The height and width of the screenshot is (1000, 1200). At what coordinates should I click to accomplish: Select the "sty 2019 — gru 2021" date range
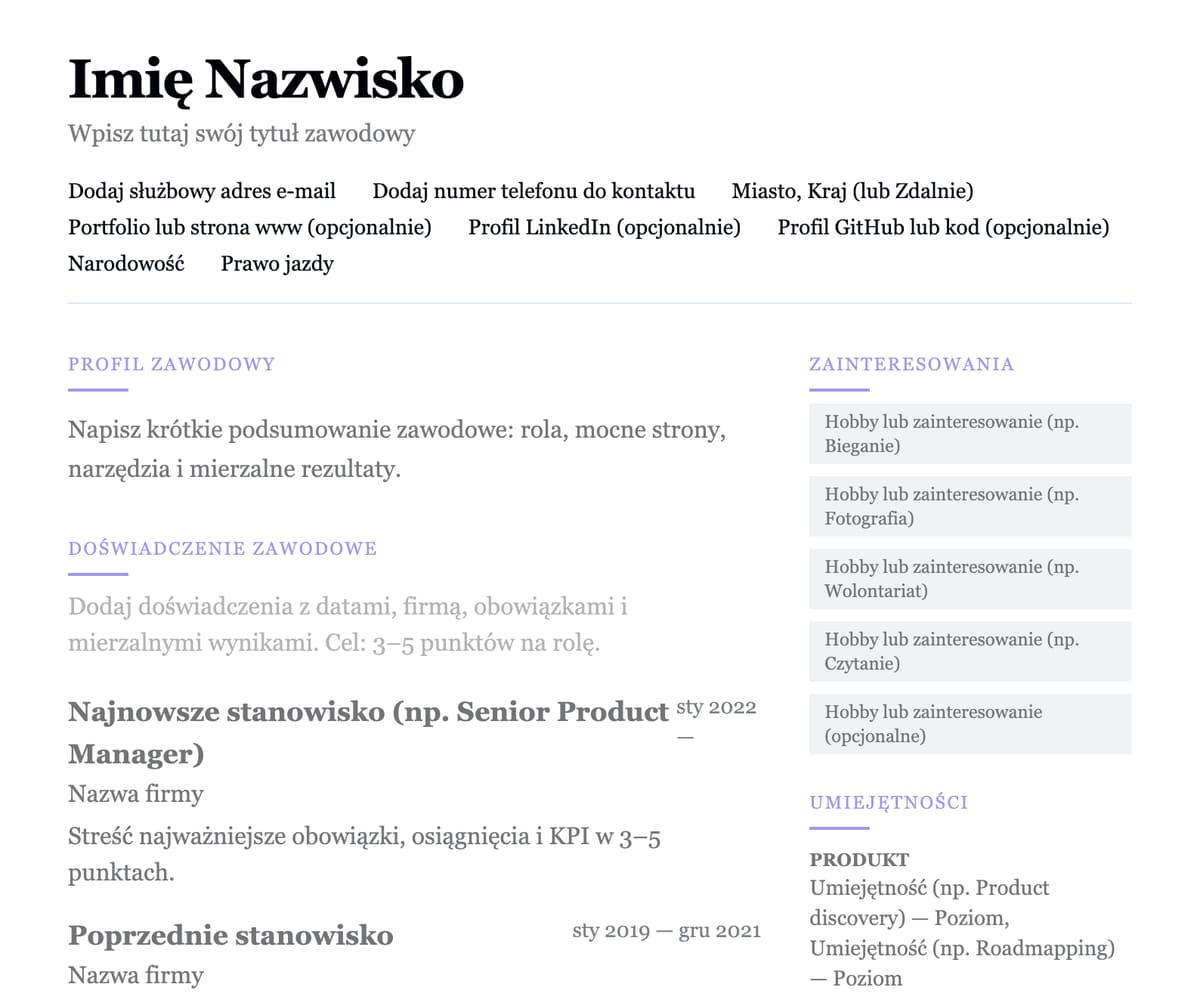[666, 931]
